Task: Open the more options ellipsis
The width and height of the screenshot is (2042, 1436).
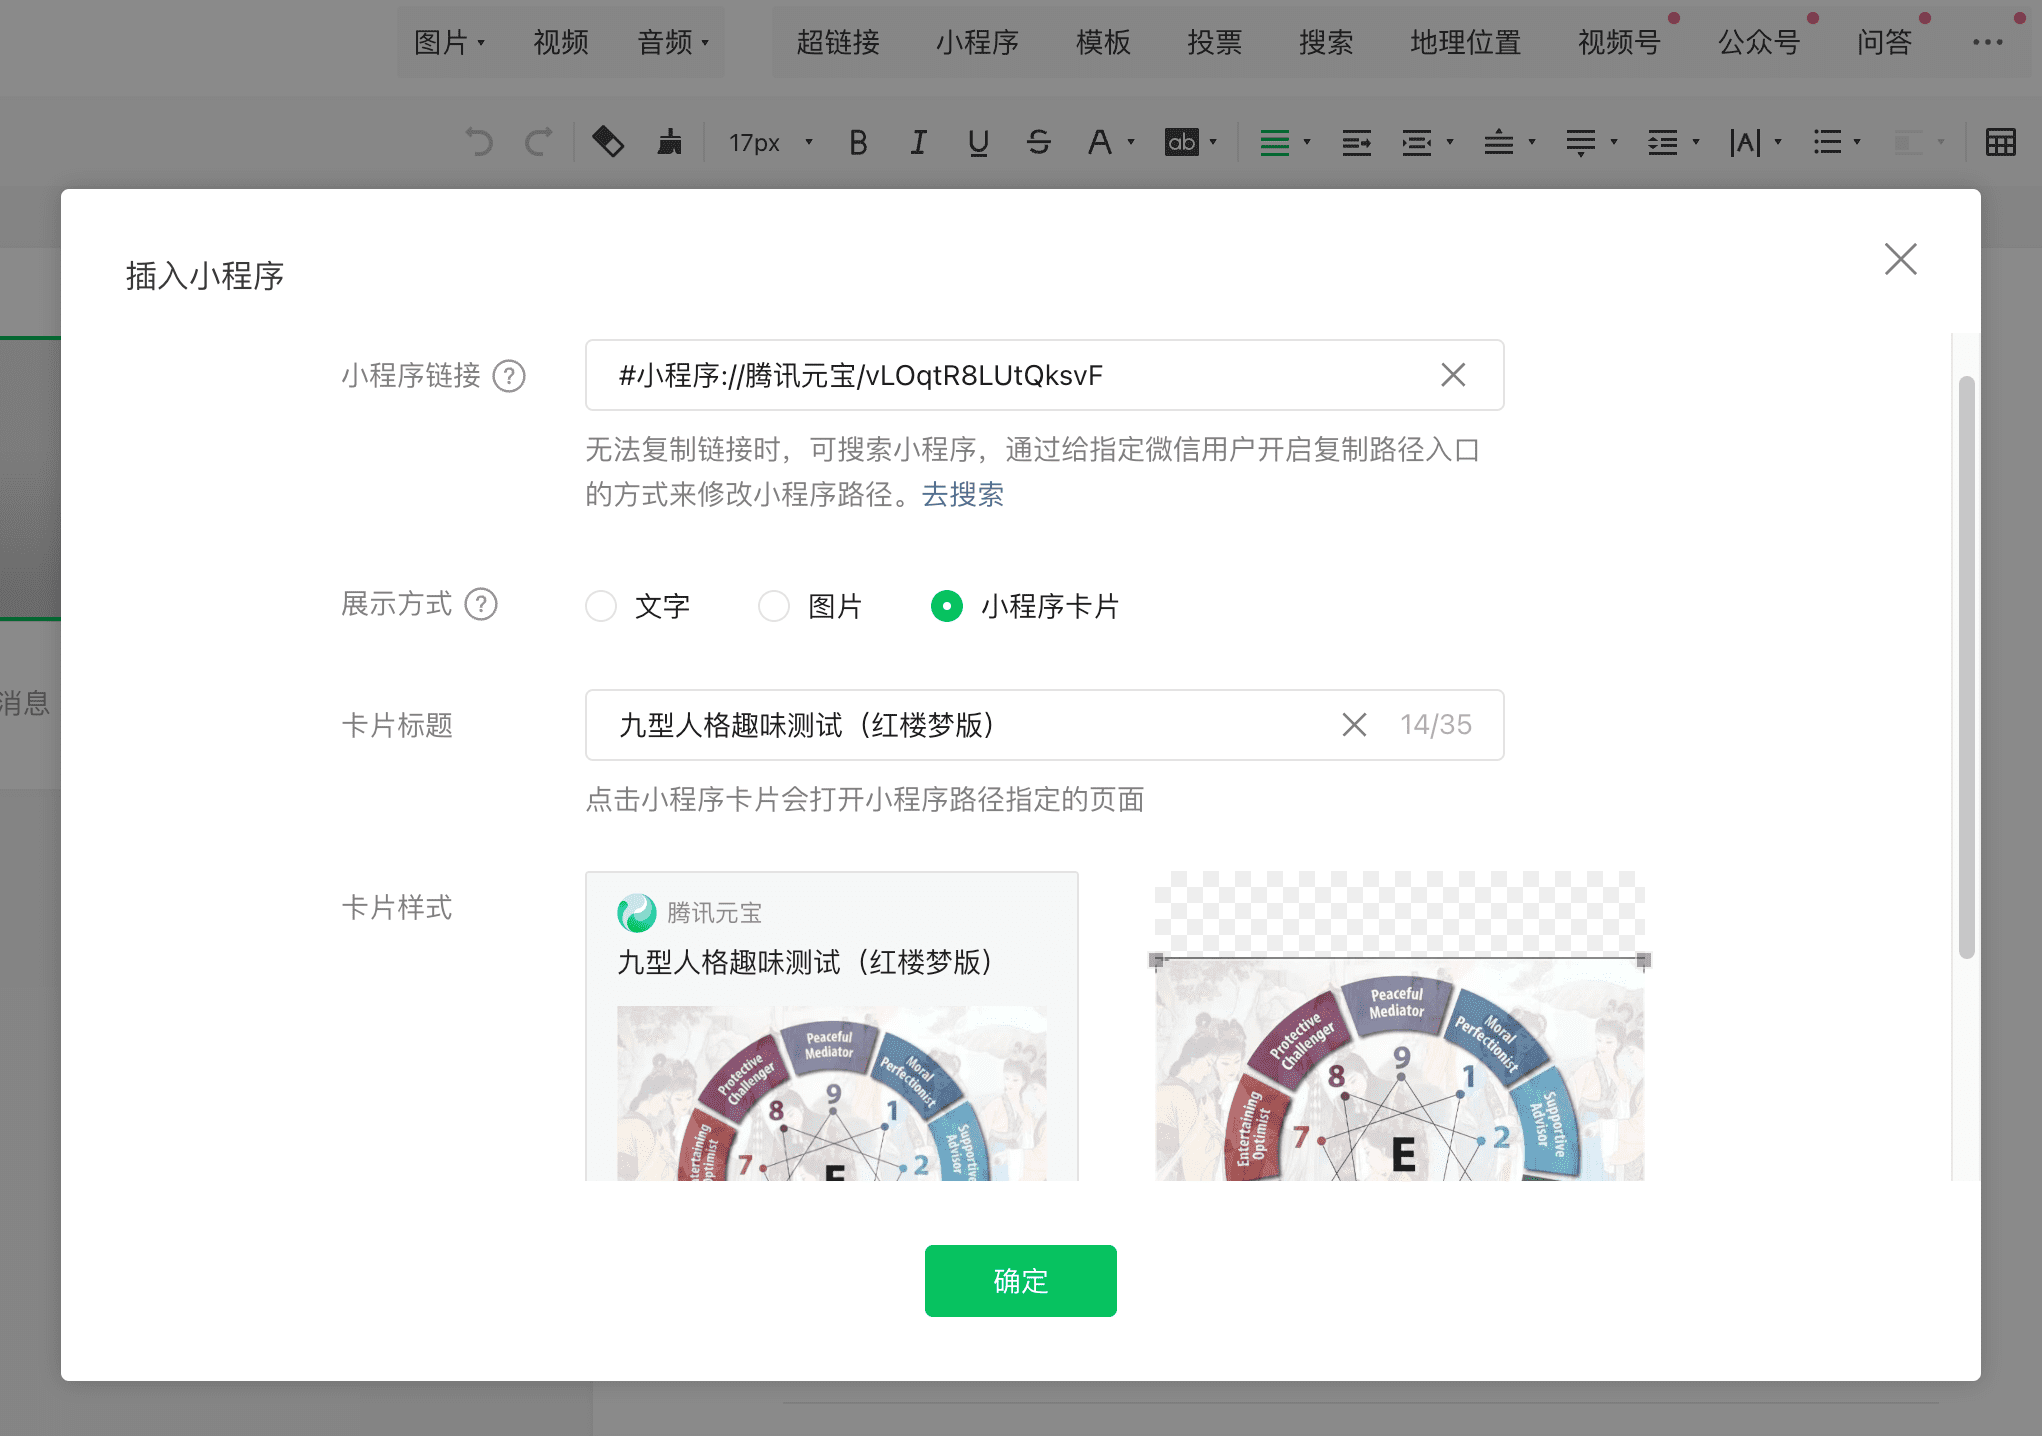Action: [x=1988, y=42]
